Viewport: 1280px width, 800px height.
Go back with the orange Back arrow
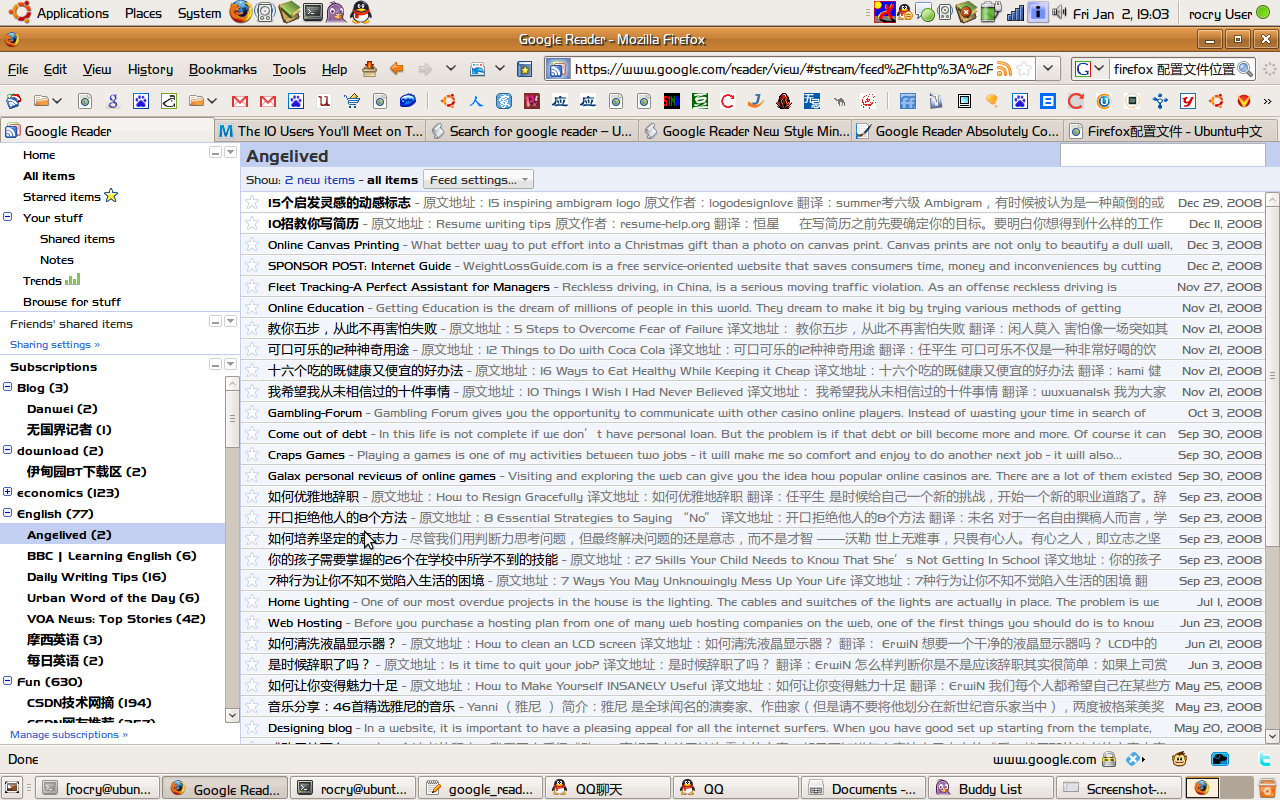pos(397,69)
